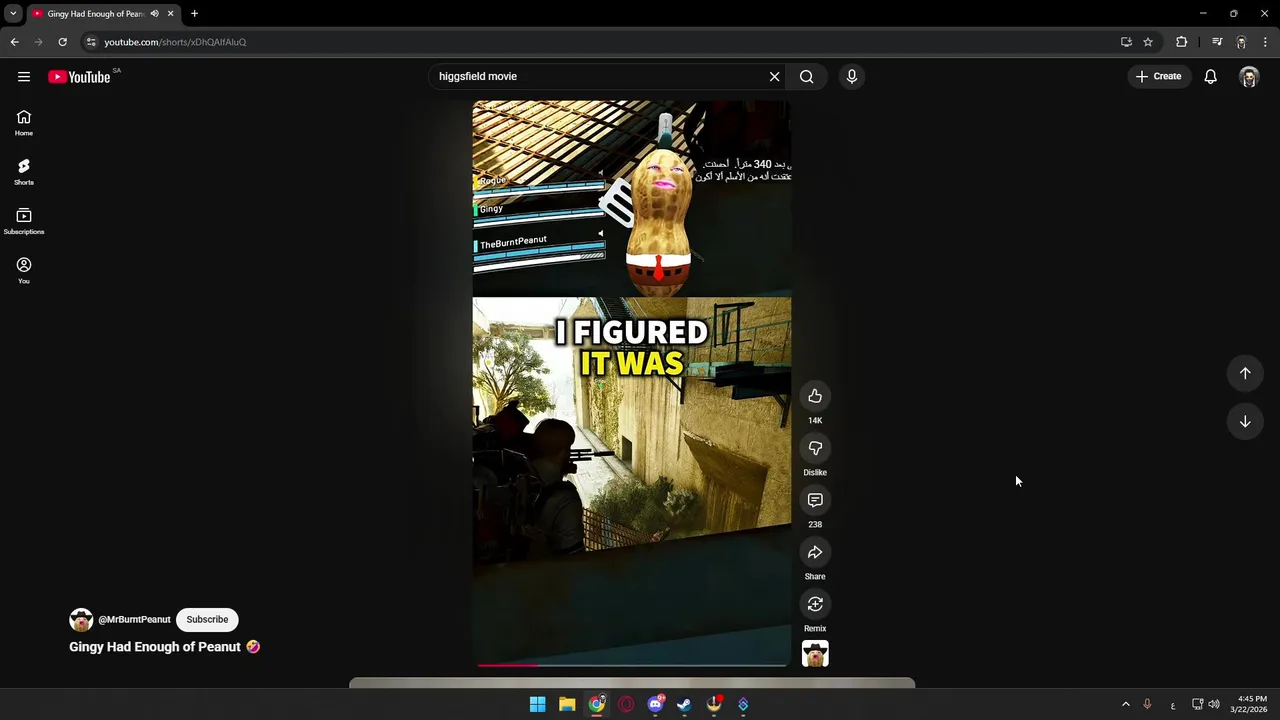Bookmark this page with the star
This screenshot has width=1280, height=720.
point(1148,42)
